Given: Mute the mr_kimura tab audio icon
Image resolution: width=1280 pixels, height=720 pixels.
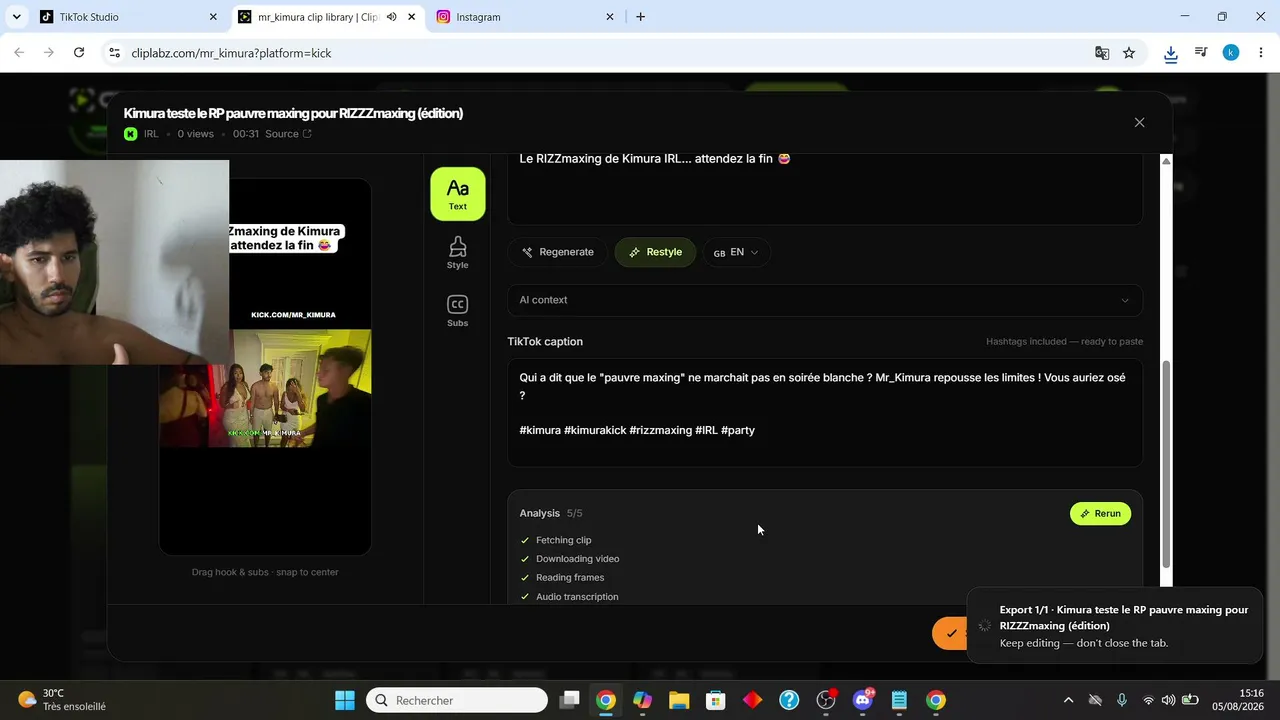Looking at the screenshot, I should (x=391, y=17).
